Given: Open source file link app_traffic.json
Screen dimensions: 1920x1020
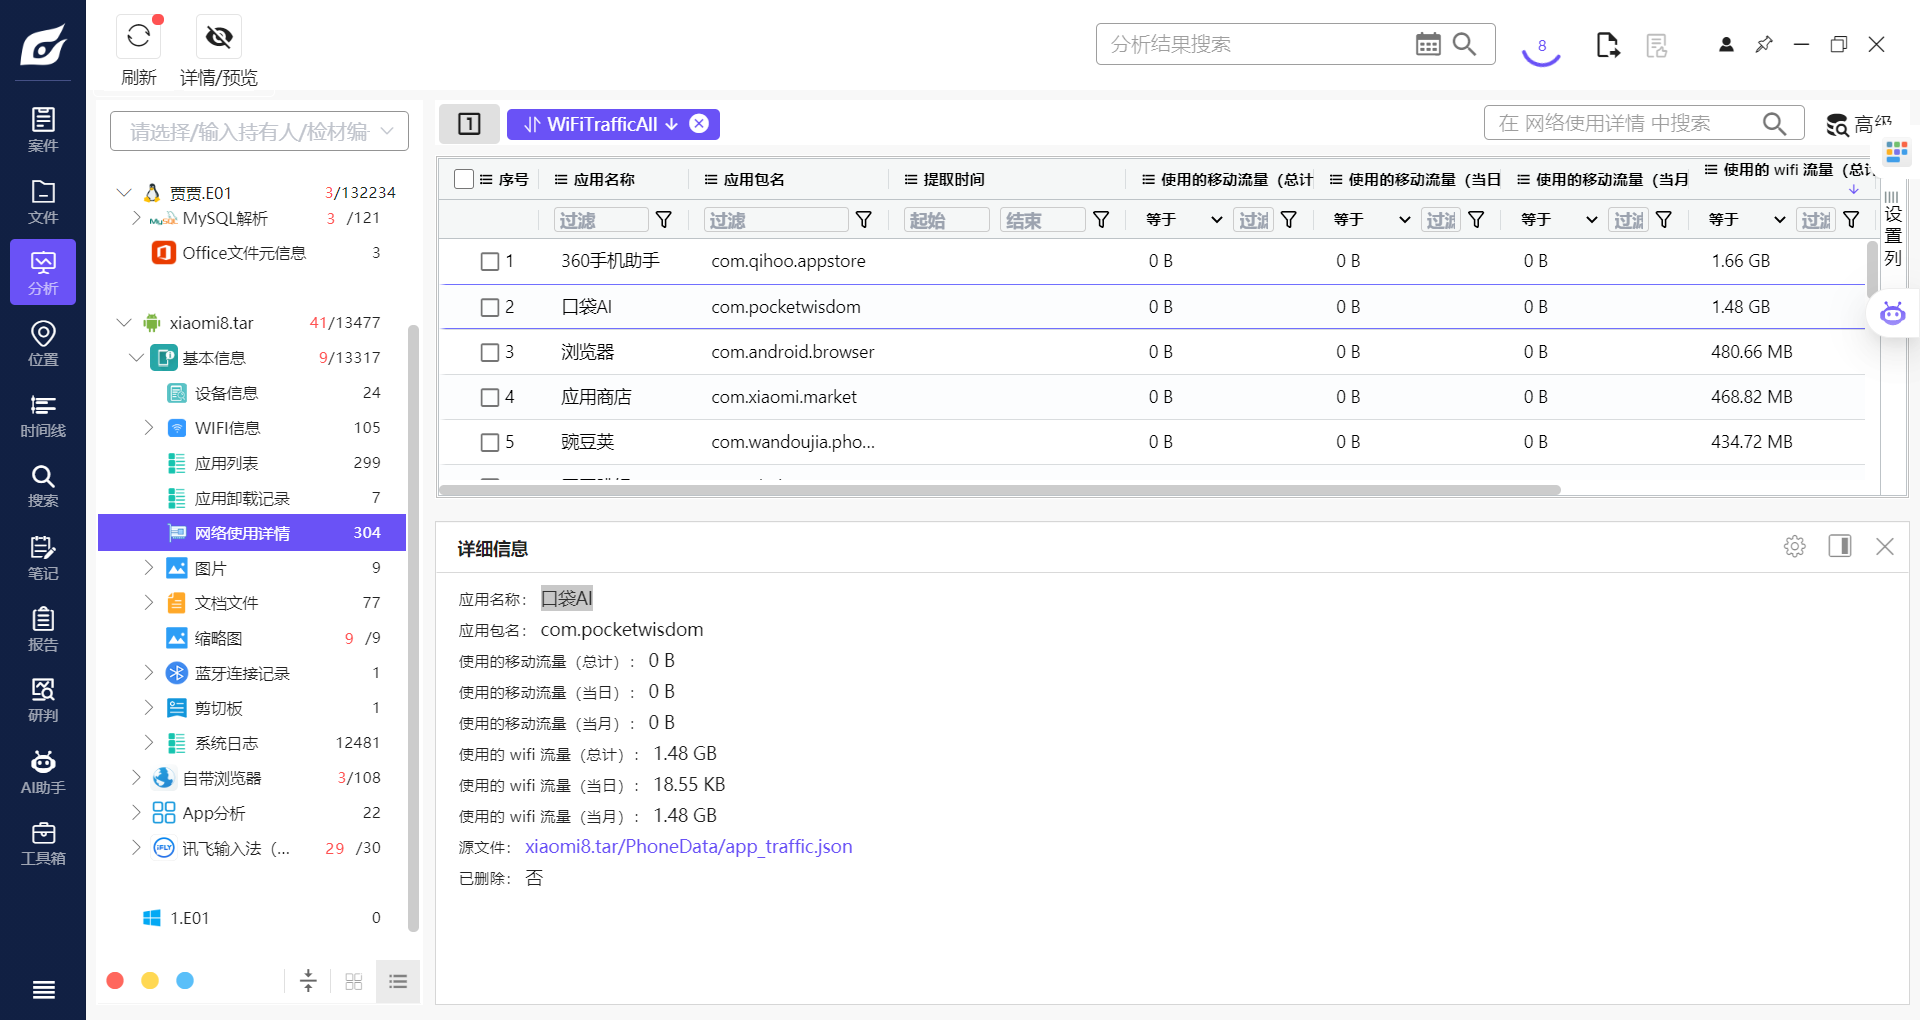Looking at the screenshot, I should coord(689,846).
